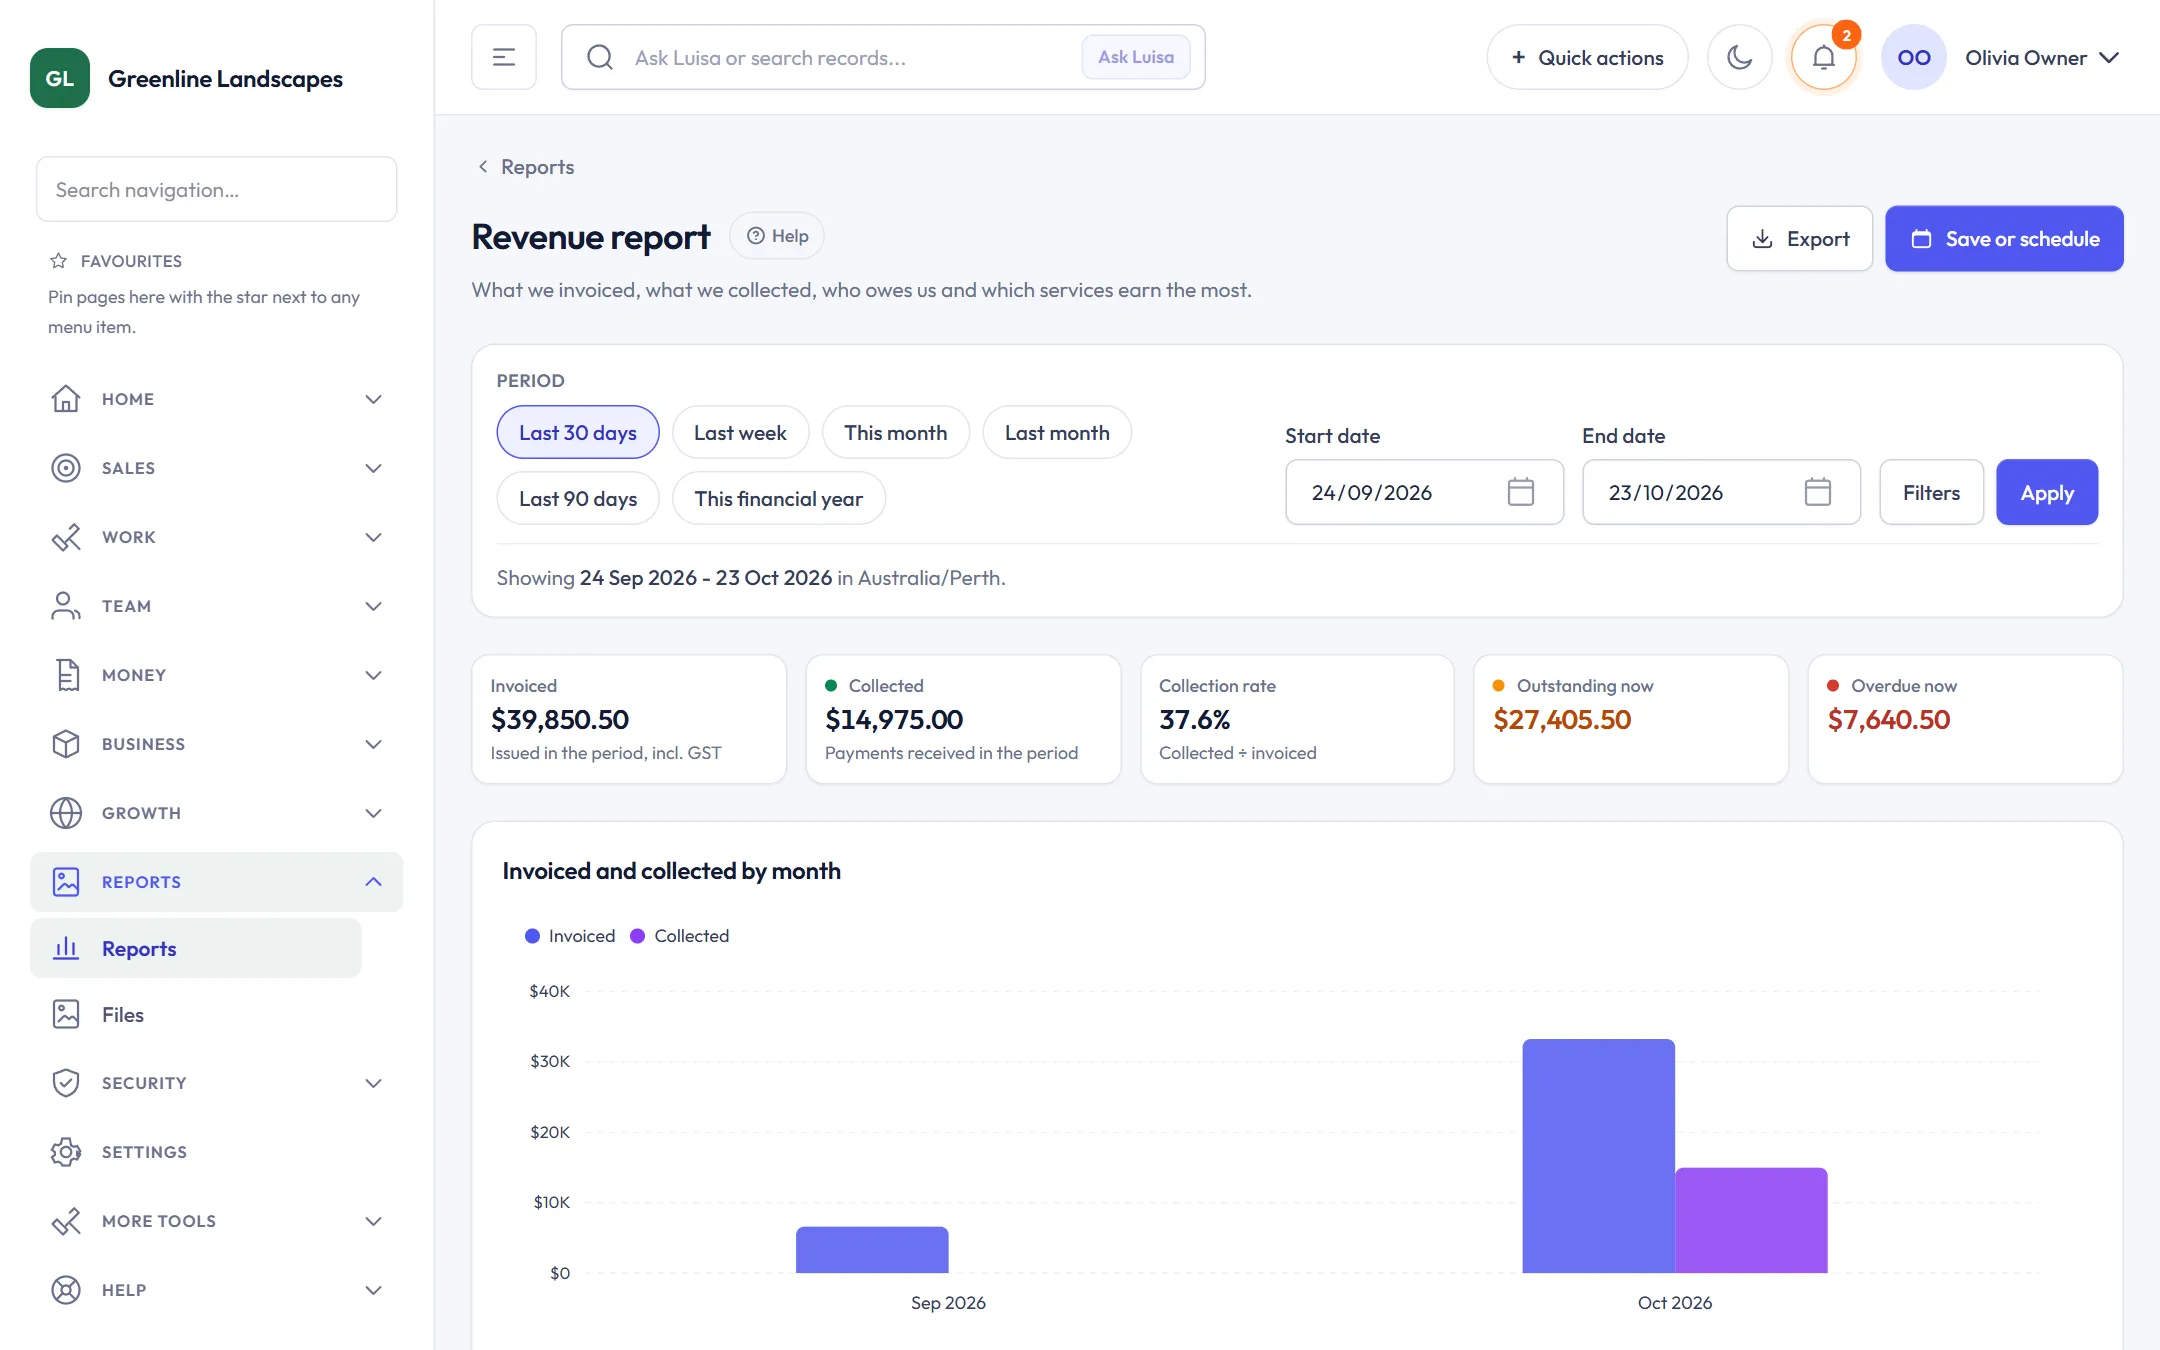The width and height of the screenshot is (2160, 1350).
Task: Select the Last 30 days period
Action: (577, 433)
